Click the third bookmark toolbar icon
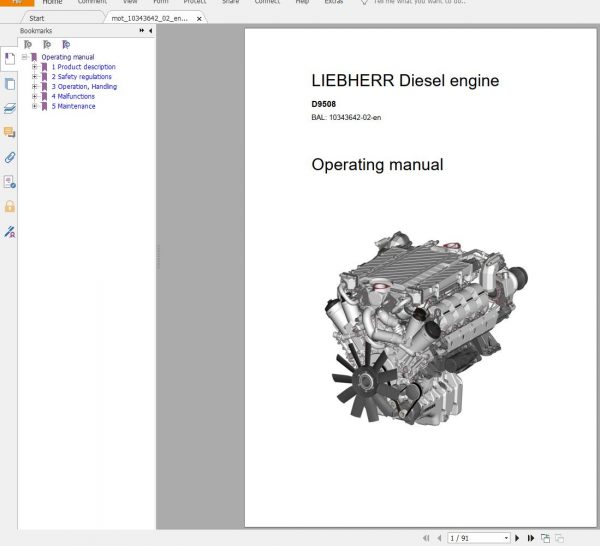Image resolution: width=600 pixels, height=546 pixels. [66, 44]
